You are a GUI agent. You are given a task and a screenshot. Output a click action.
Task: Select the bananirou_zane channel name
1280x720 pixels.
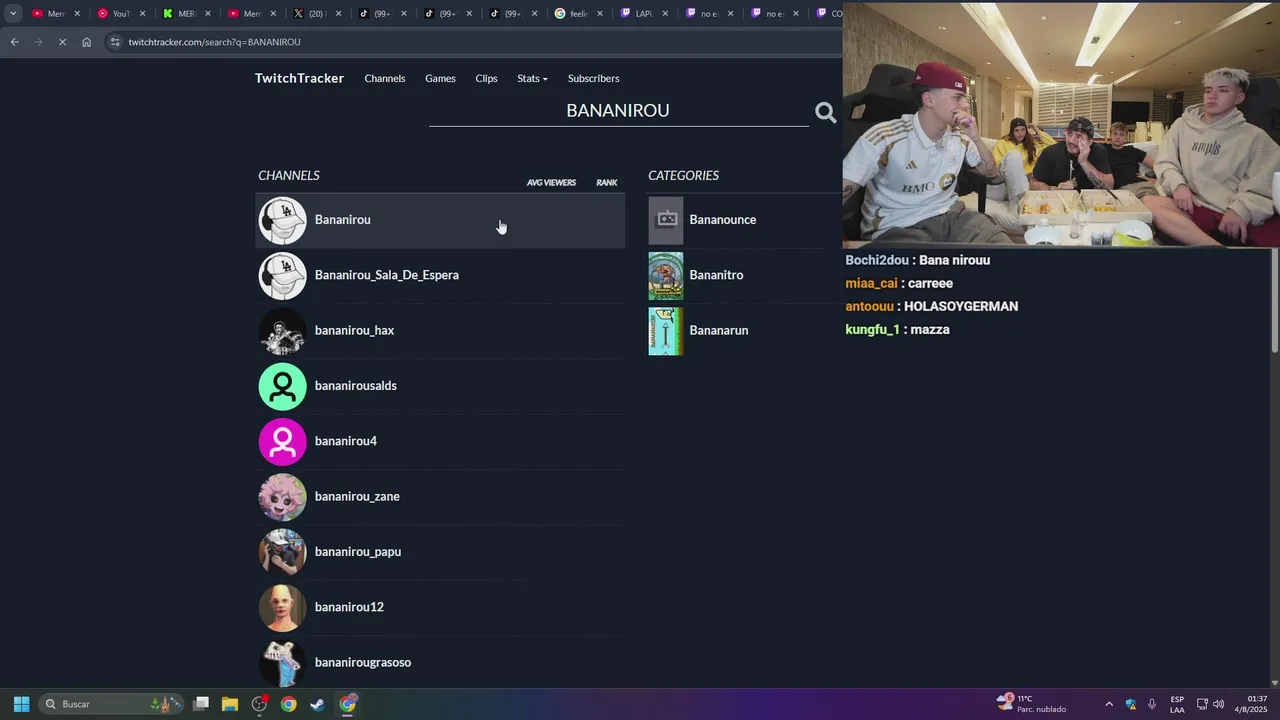tap(357, 496)
